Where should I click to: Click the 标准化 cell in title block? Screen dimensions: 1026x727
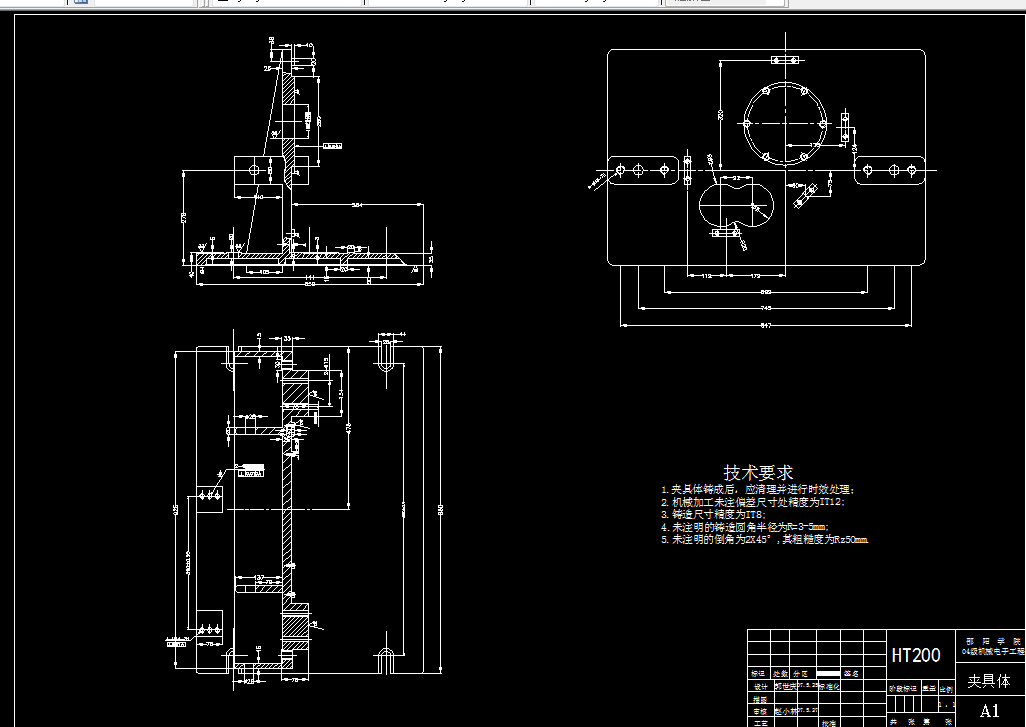[x=829, y=687]
